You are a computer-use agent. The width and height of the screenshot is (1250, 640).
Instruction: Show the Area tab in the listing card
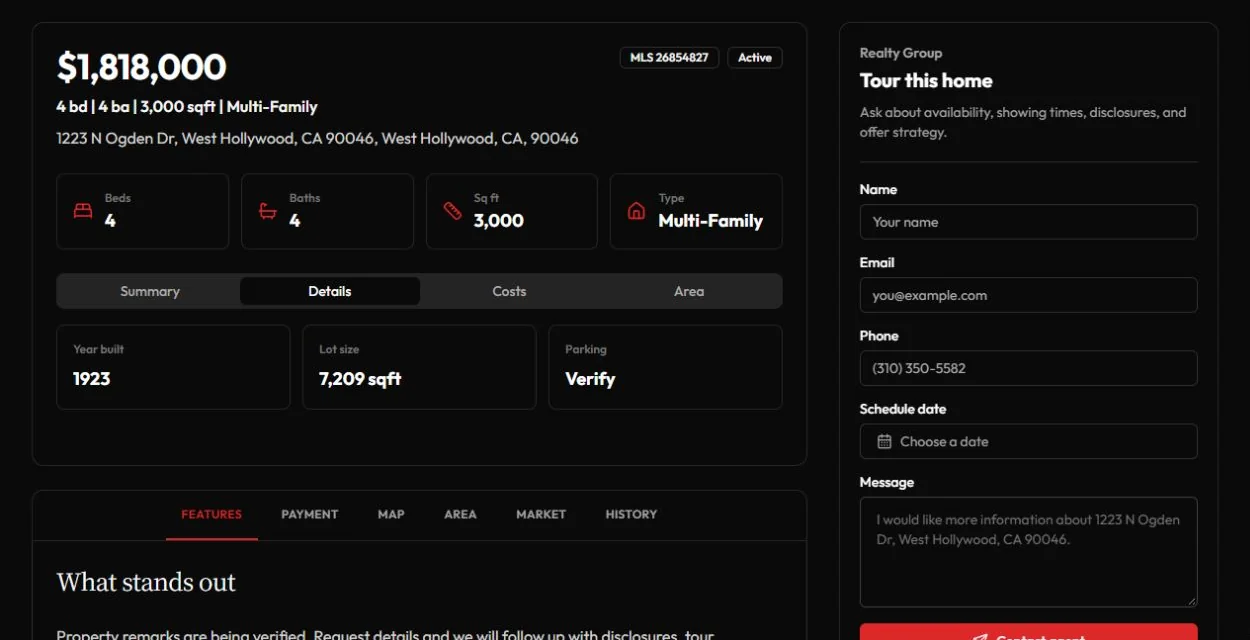689,291
